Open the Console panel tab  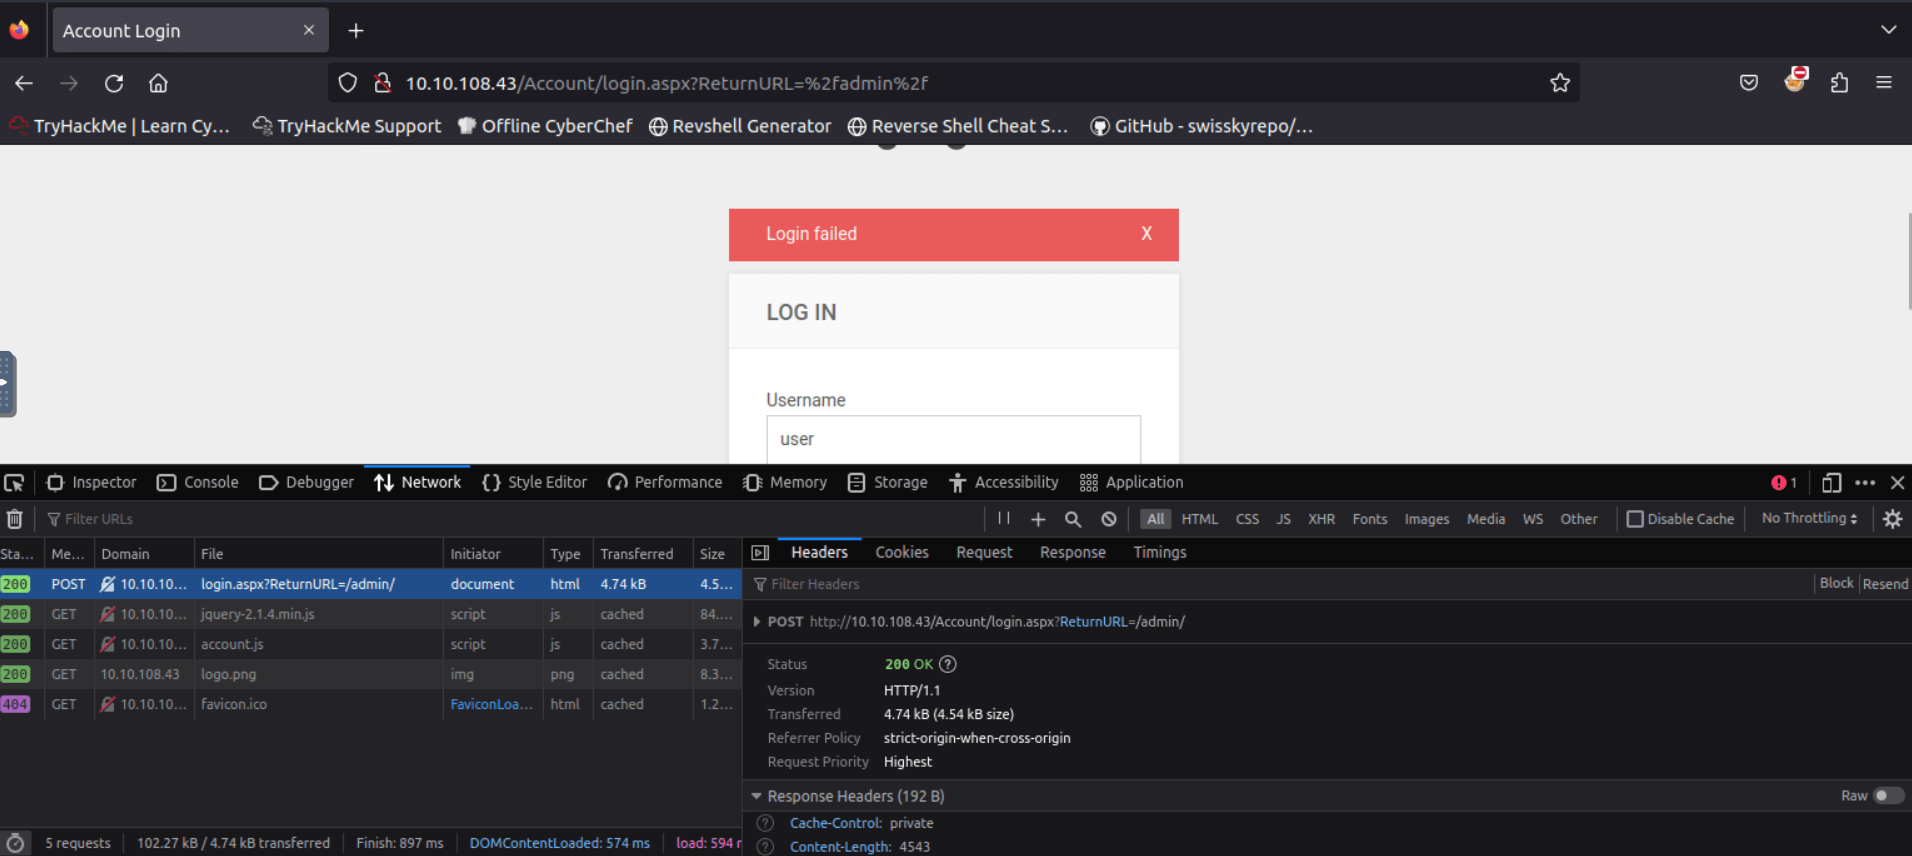coord(198,482)
